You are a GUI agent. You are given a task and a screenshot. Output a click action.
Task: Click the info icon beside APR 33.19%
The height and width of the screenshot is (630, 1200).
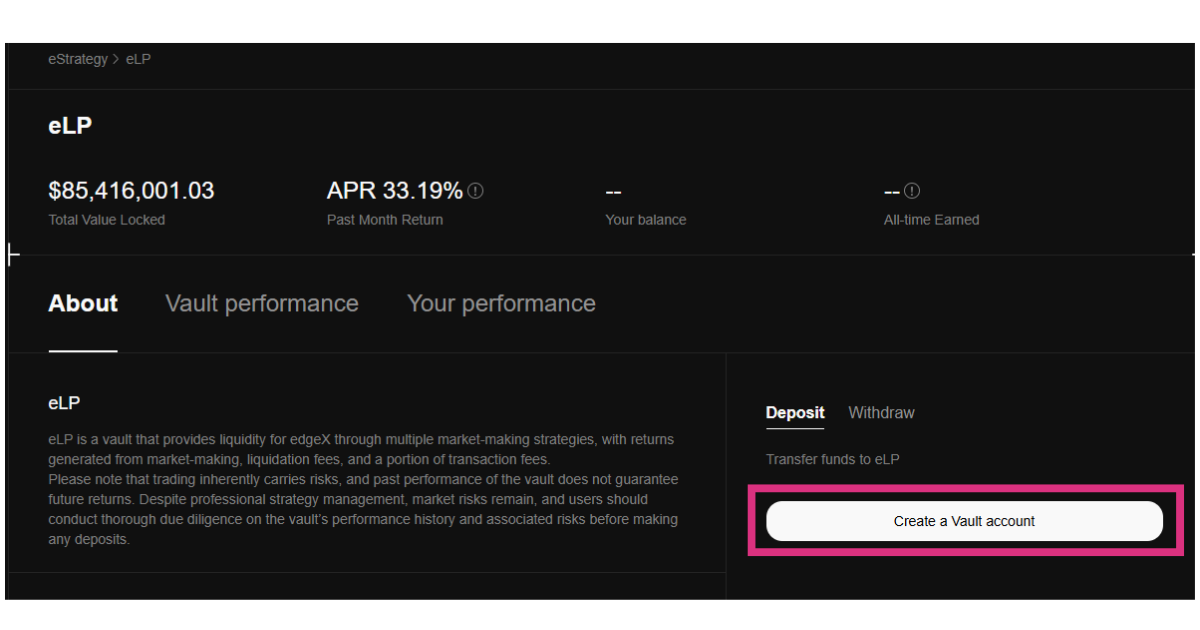click(x=476, y=191)
